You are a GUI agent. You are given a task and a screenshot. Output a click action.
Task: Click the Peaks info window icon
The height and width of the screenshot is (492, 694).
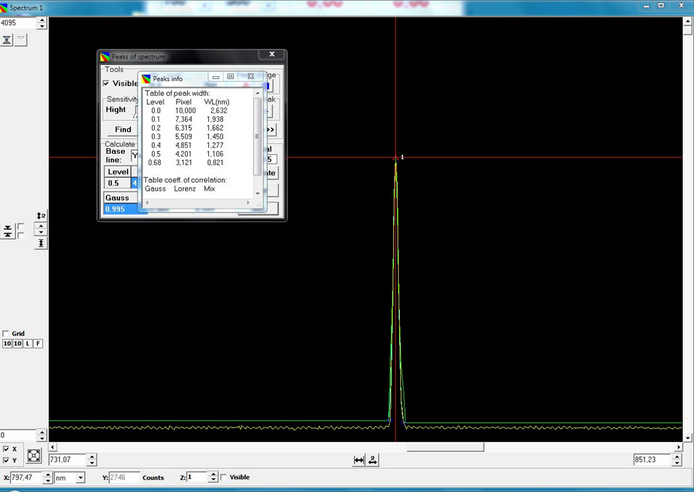coord(146,77)
